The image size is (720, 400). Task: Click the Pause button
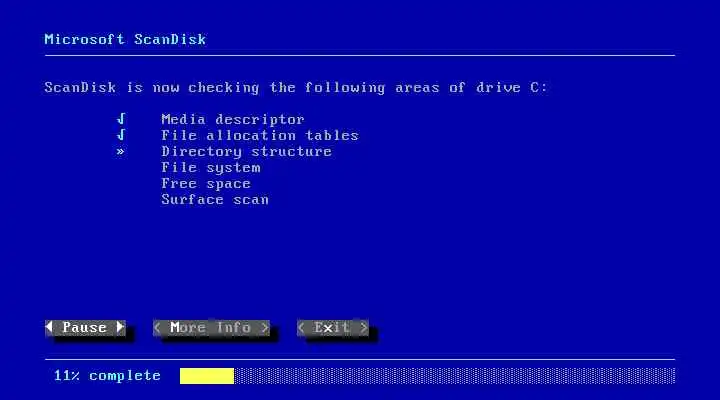pyautogui.click(x=85, y=327)
